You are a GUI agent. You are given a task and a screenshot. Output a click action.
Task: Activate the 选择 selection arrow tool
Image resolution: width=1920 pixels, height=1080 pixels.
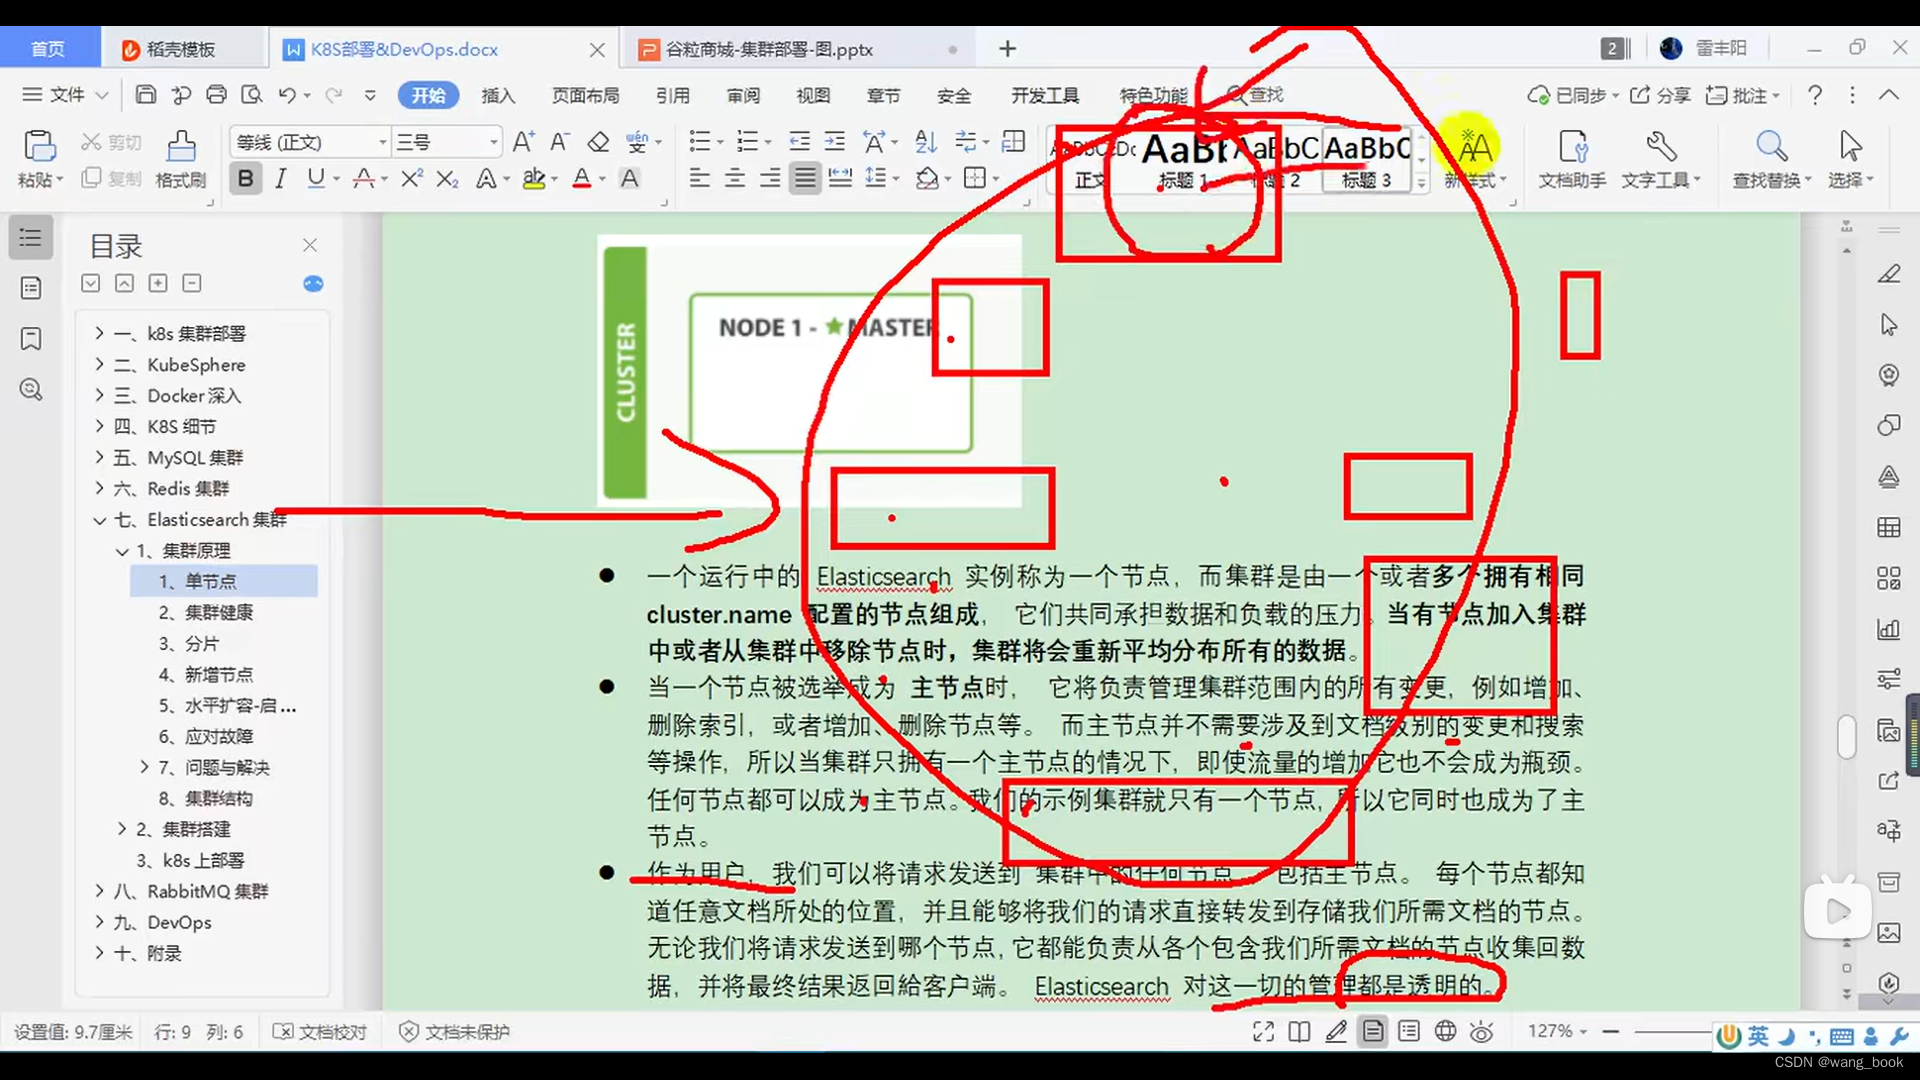[x=1849, y=158]
